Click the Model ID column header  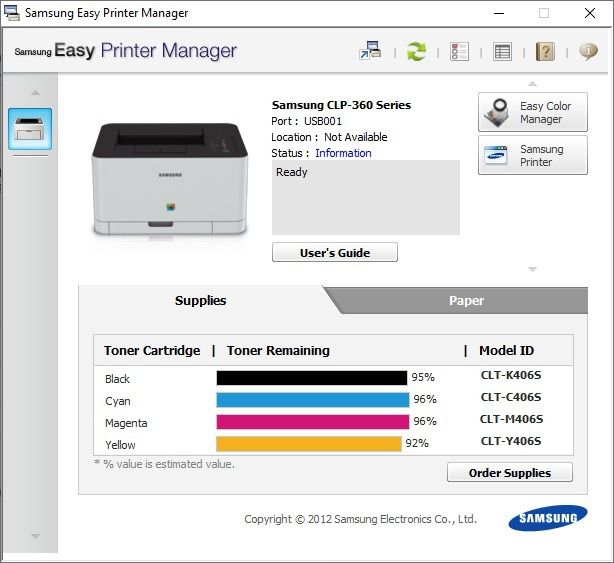point(506,350)
